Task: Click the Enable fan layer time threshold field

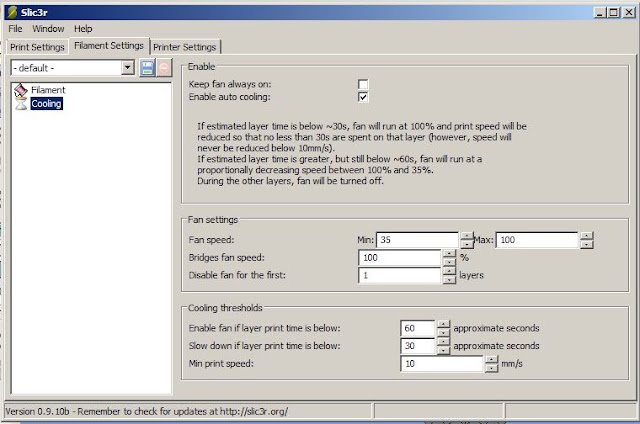Action: coord(418,329)
